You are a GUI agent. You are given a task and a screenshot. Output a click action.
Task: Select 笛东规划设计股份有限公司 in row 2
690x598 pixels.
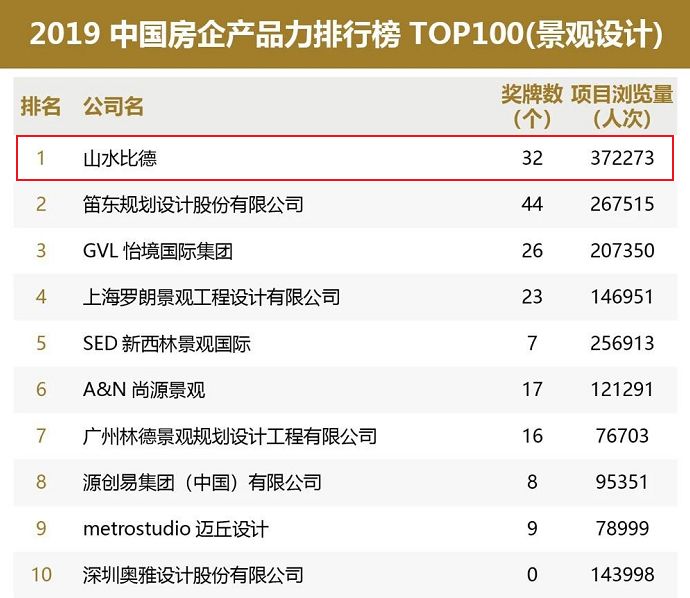click(x=193, y=205)
